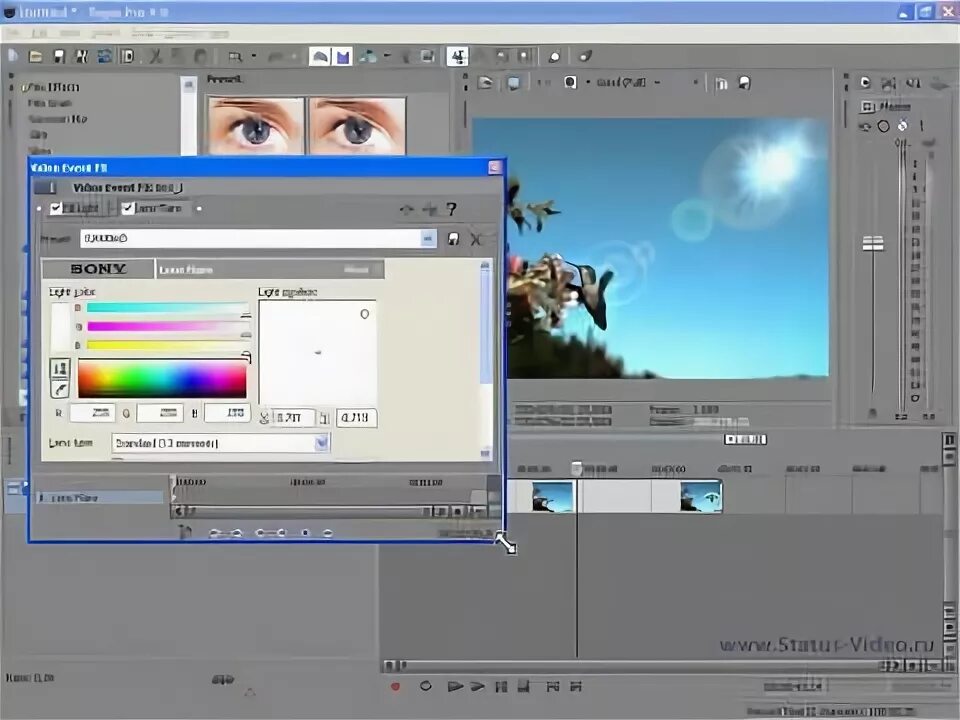The height and width of the screenshot is (720, 960).
Task: Click the G value input field
Action: pos(160,413)
